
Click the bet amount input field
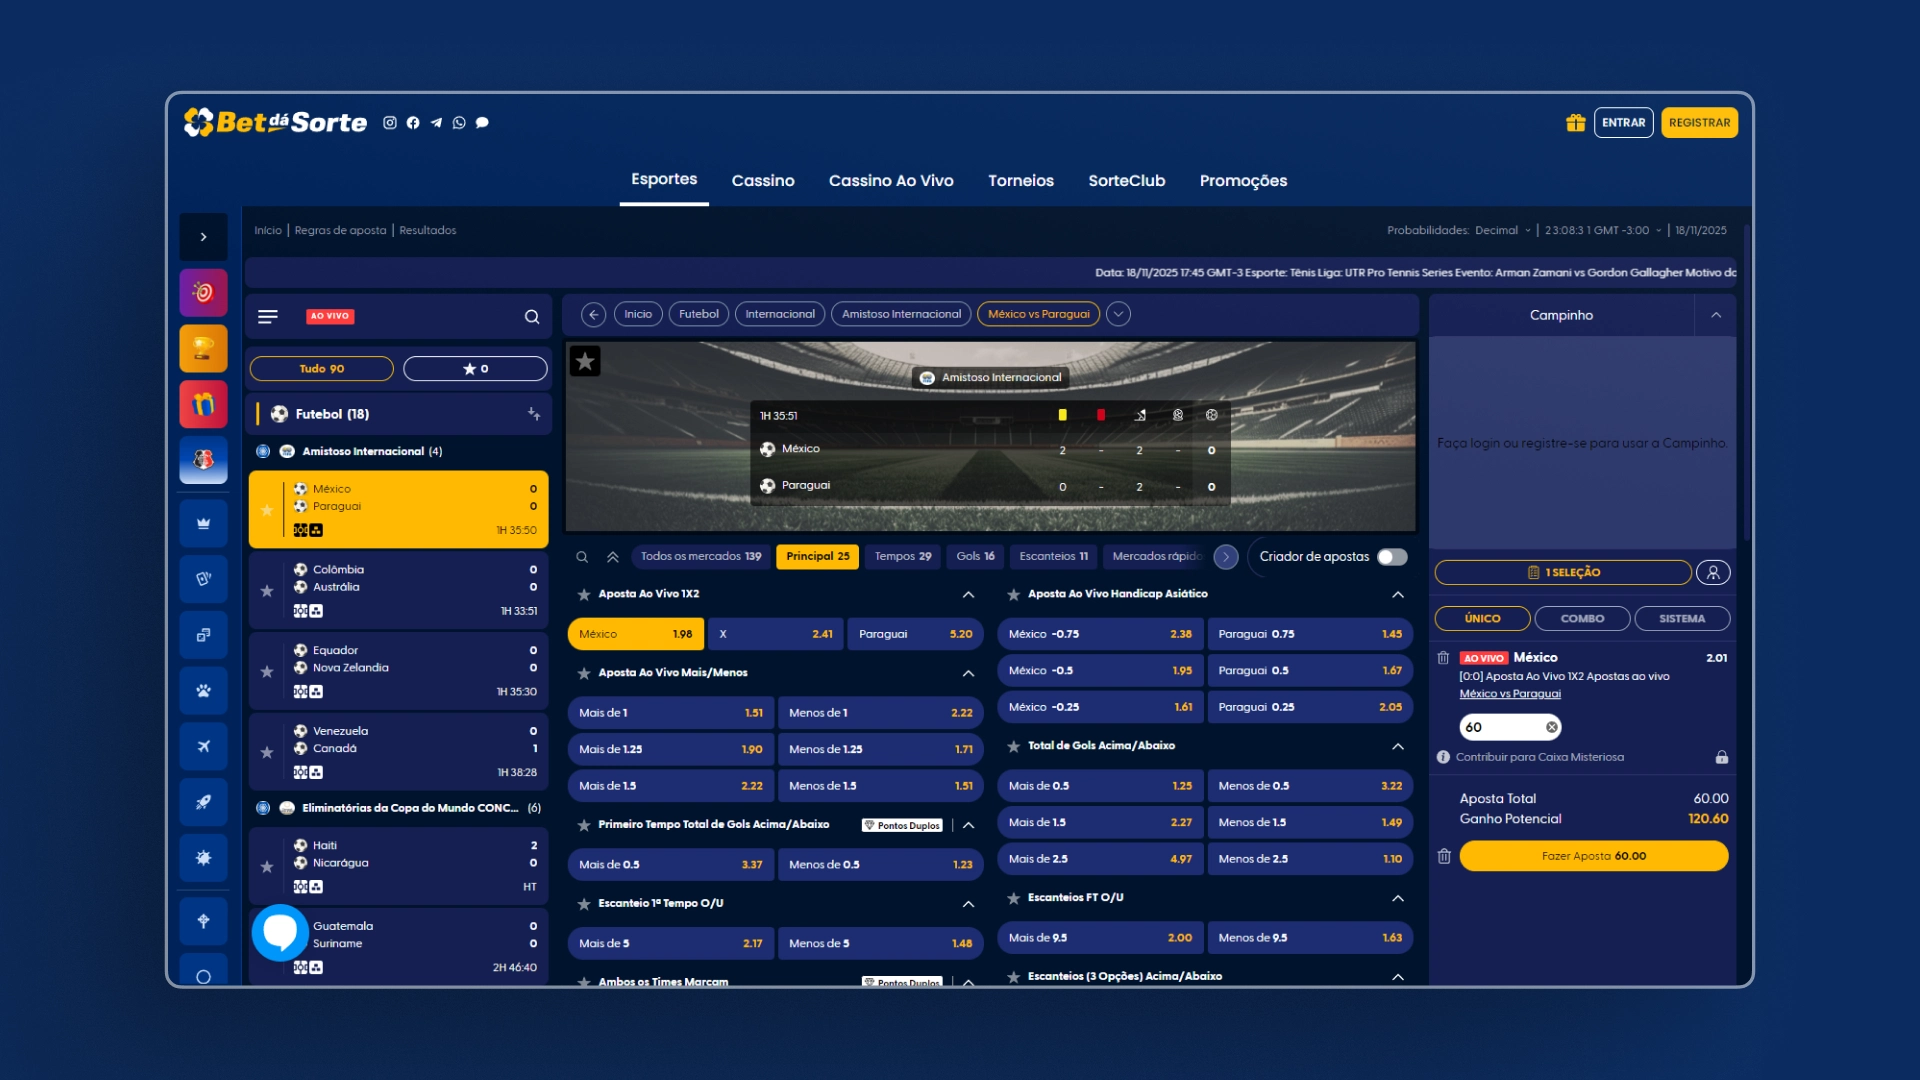1500,727
